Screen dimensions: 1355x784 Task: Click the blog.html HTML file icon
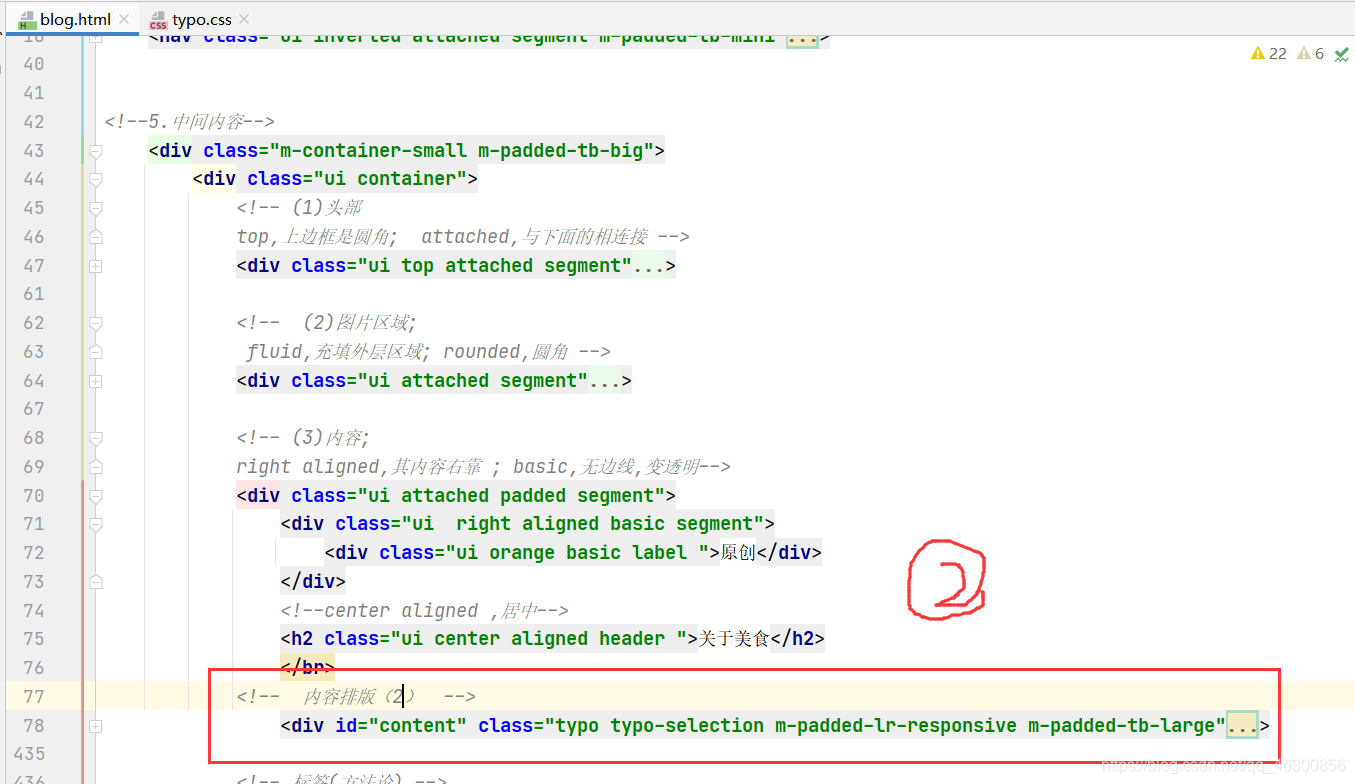(27, 19)
